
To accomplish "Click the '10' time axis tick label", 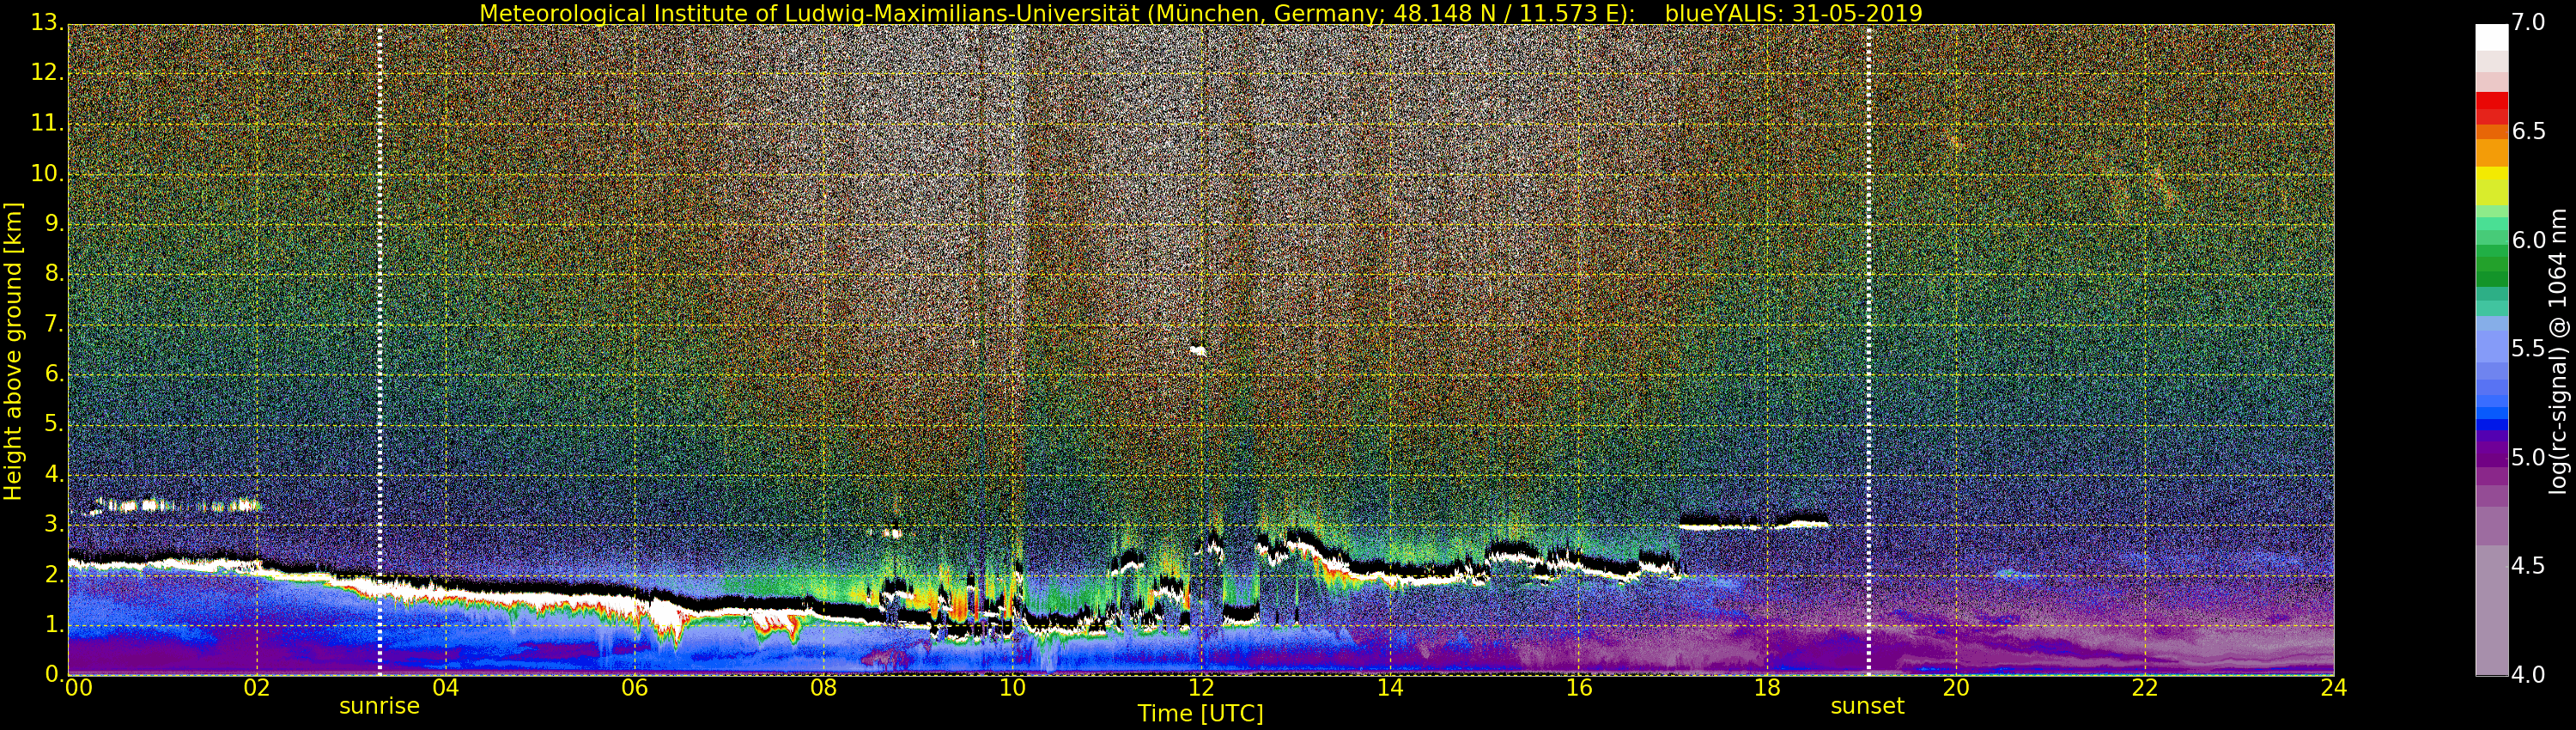I will tap(1012, 687).
